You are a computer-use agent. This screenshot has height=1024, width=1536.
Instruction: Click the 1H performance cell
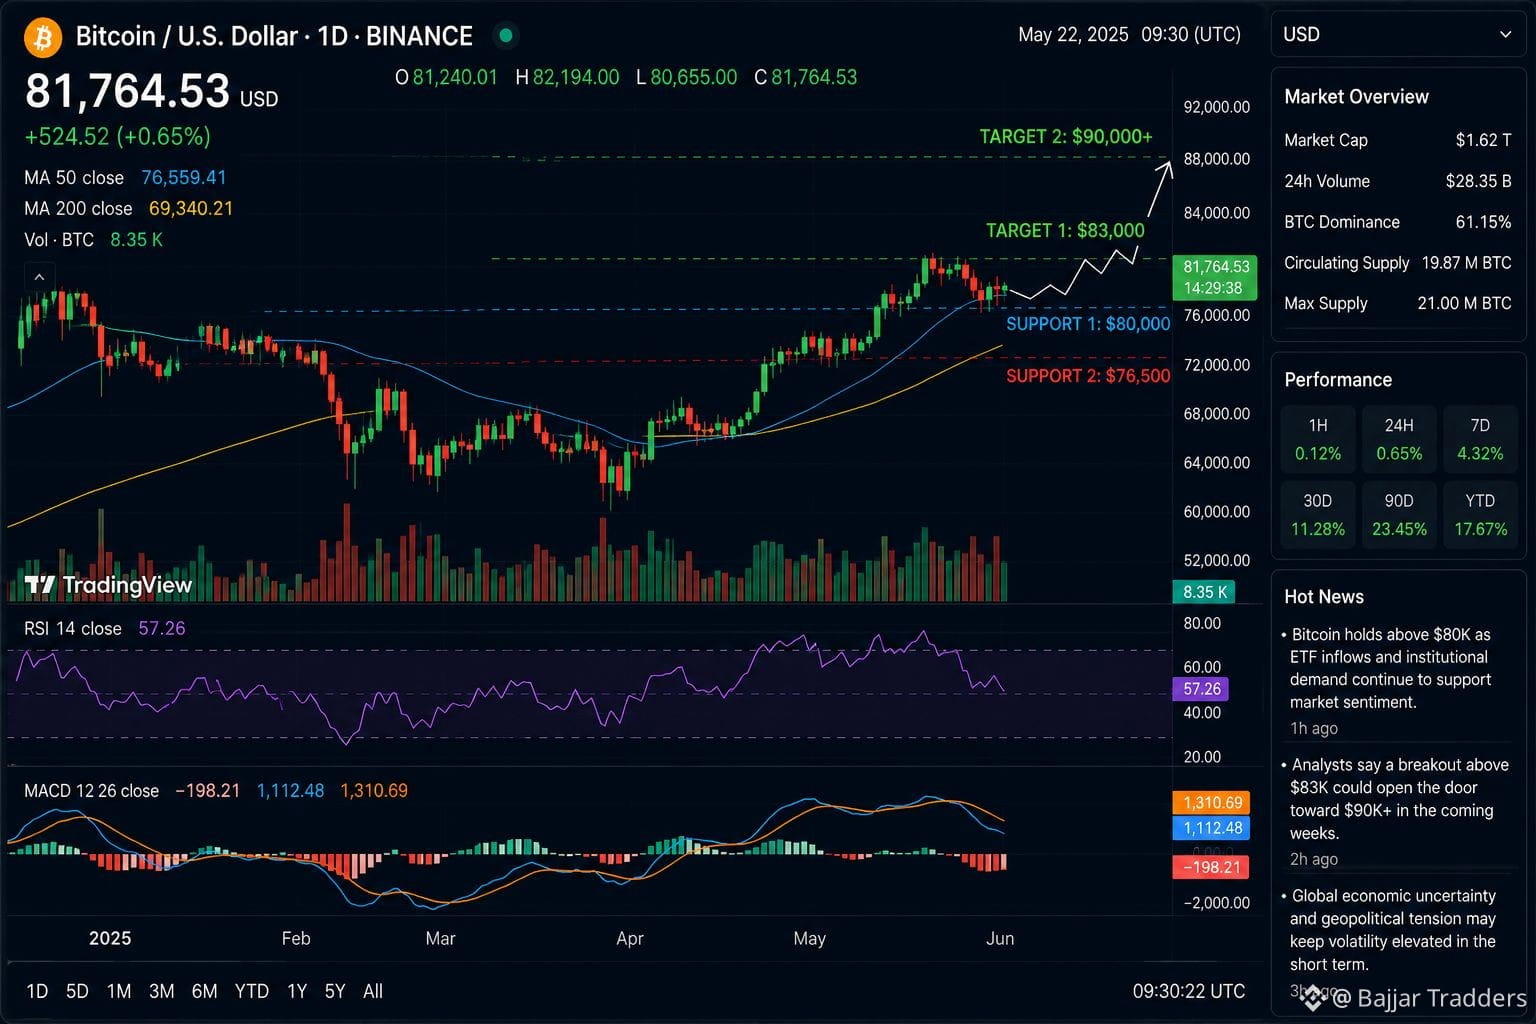tap(1318, 439)
